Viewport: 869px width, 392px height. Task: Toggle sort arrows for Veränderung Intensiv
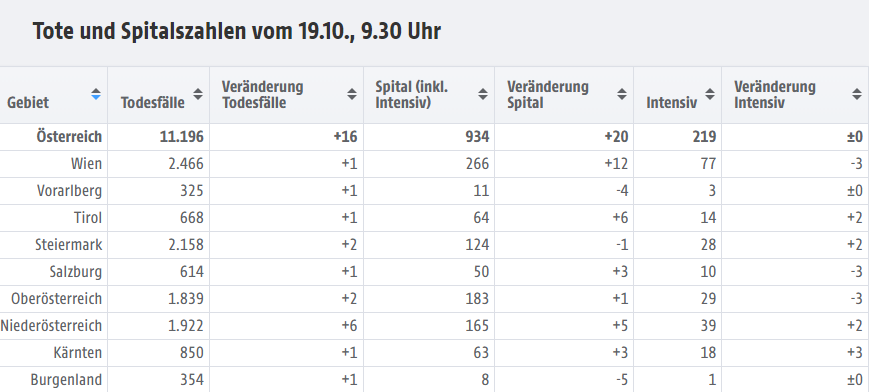(857, 94)
